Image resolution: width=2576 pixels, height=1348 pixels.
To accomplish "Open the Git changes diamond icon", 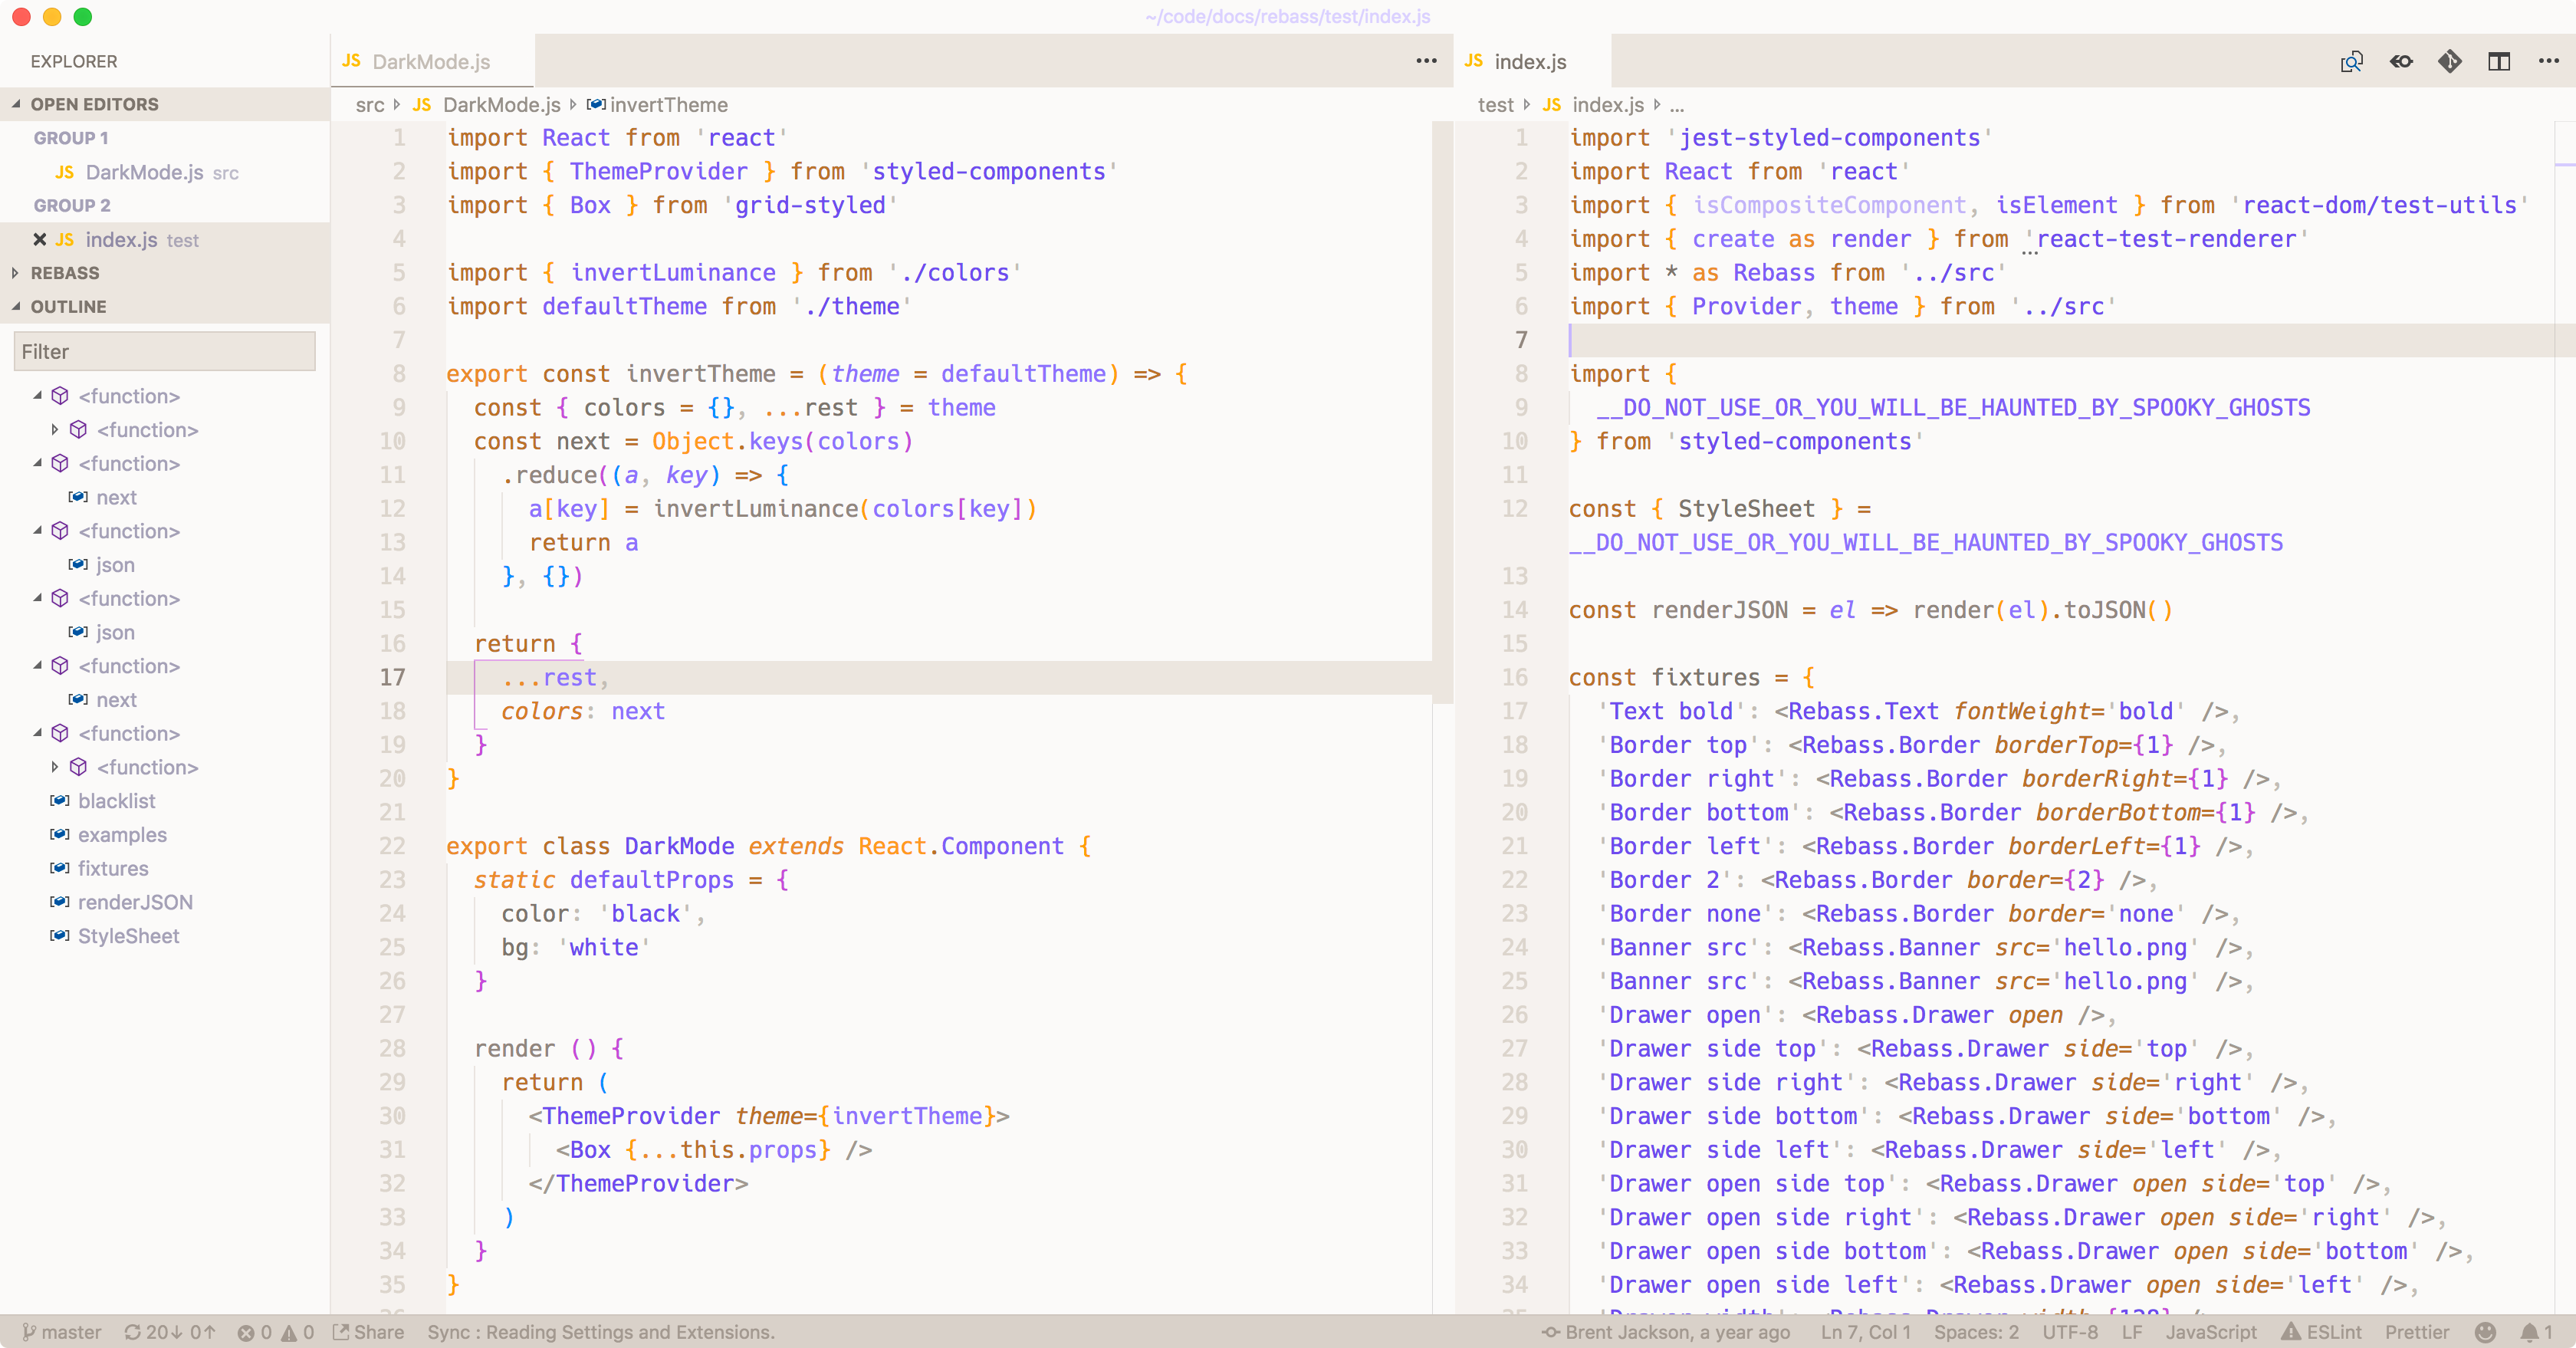I will [2450, 62].
